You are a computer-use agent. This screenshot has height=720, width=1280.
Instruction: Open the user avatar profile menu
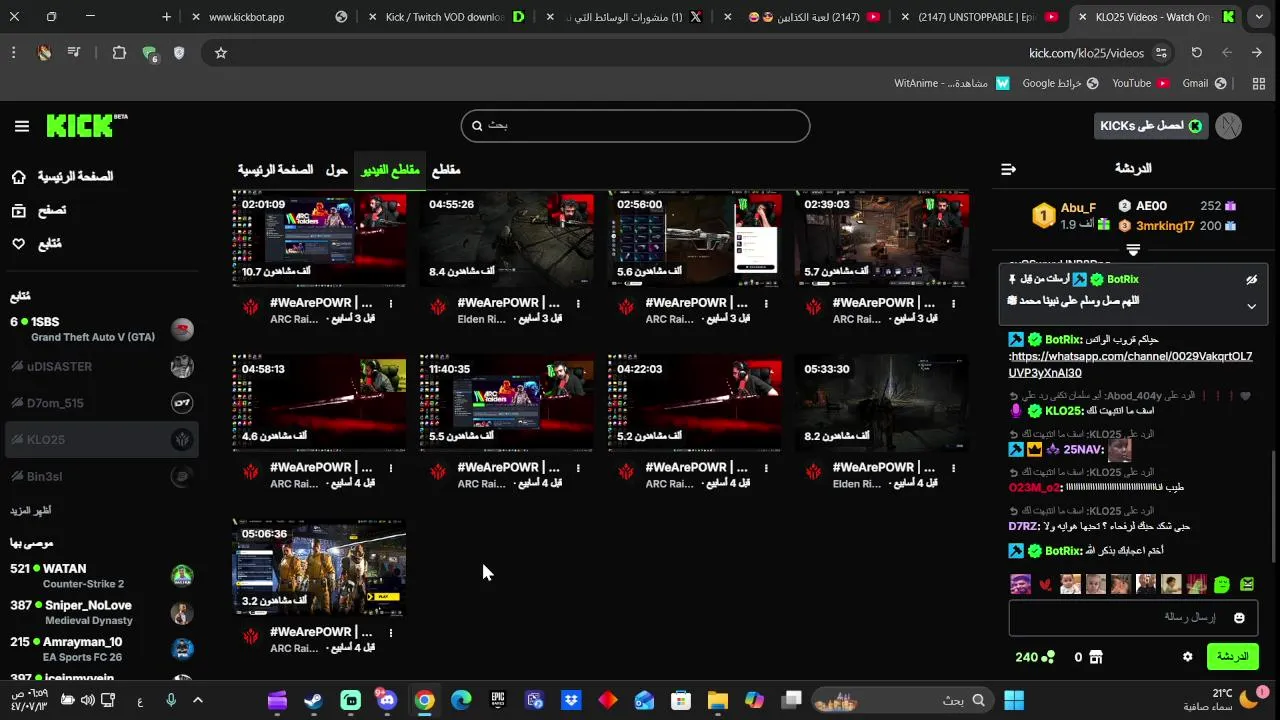click(1228, 126)
